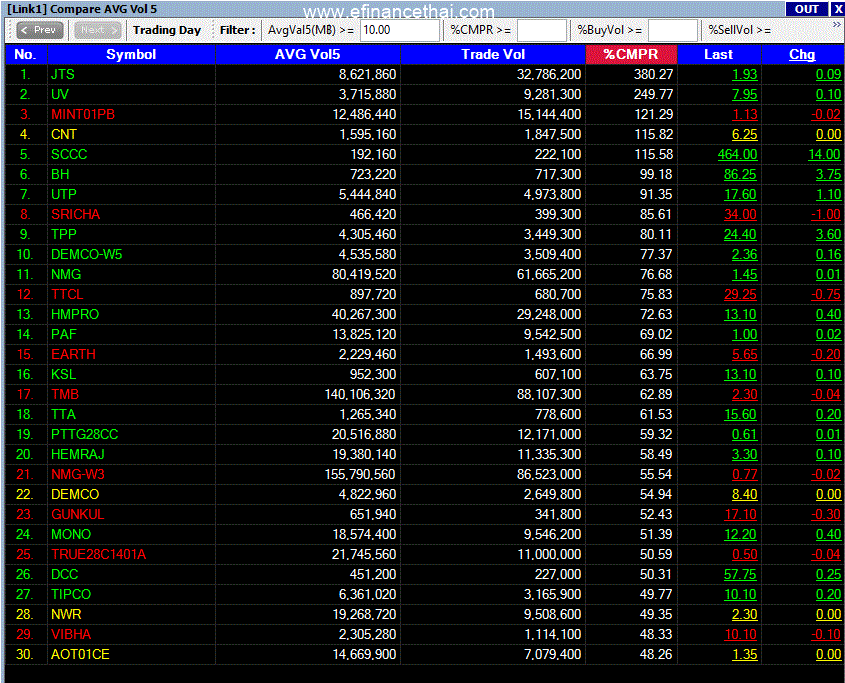The width and height of the screenshot is (845, 683).
Task: Select the TTA symbol
Action: click(x=64, y=414)
